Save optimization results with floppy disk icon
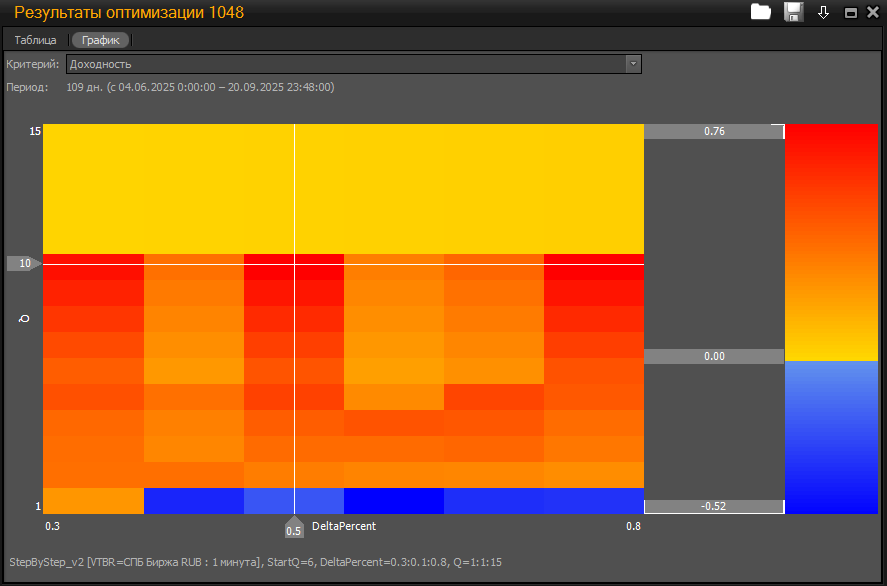Viewport: 887px width, 586px height. click(x=794, y=12)
